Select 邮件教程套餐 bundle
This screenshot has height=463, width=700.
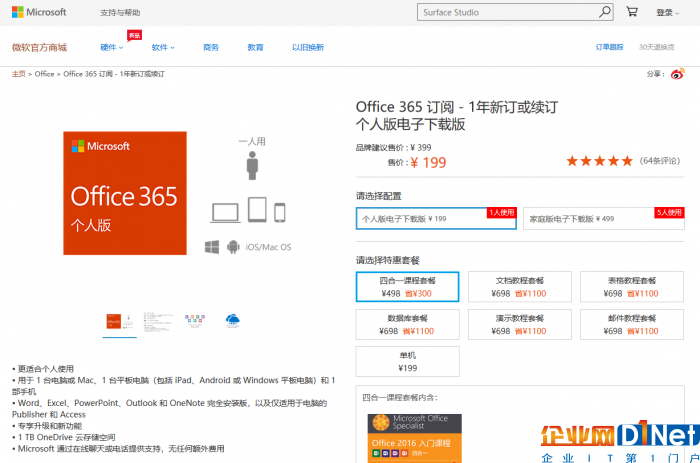[x=632, y=324]
